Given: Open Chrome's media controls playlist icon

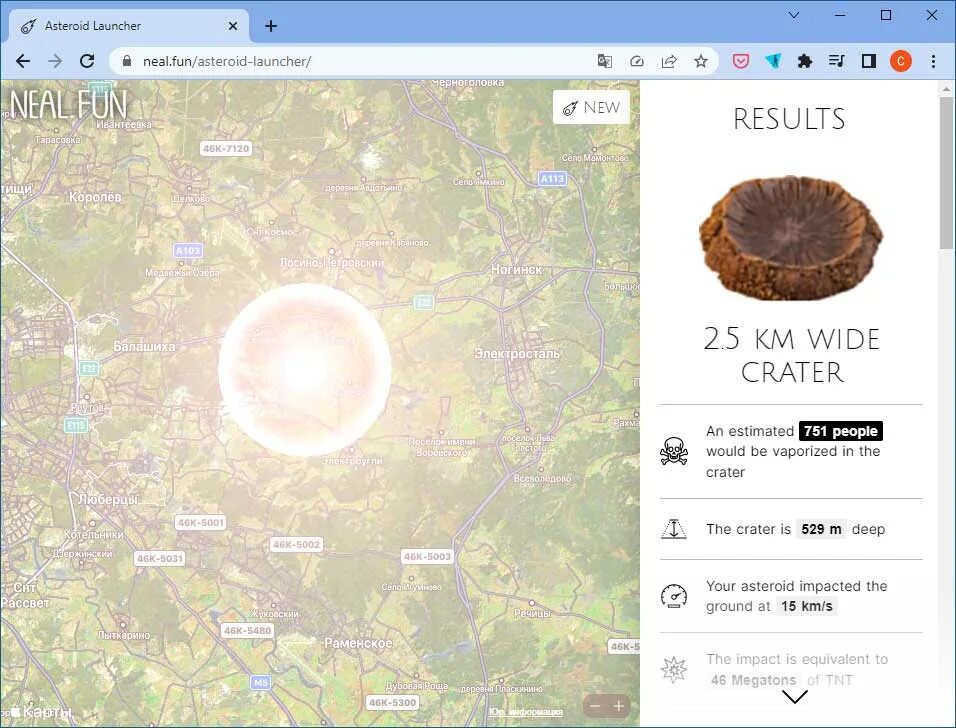Looking at the screenshot, I should [x=836, y=61].
